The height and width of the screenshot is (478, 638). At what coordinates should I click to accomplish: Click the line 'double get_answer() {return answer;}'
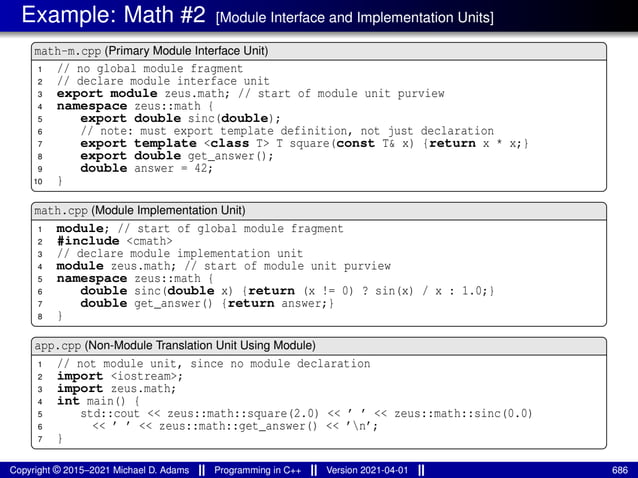(x=207, y=303)
